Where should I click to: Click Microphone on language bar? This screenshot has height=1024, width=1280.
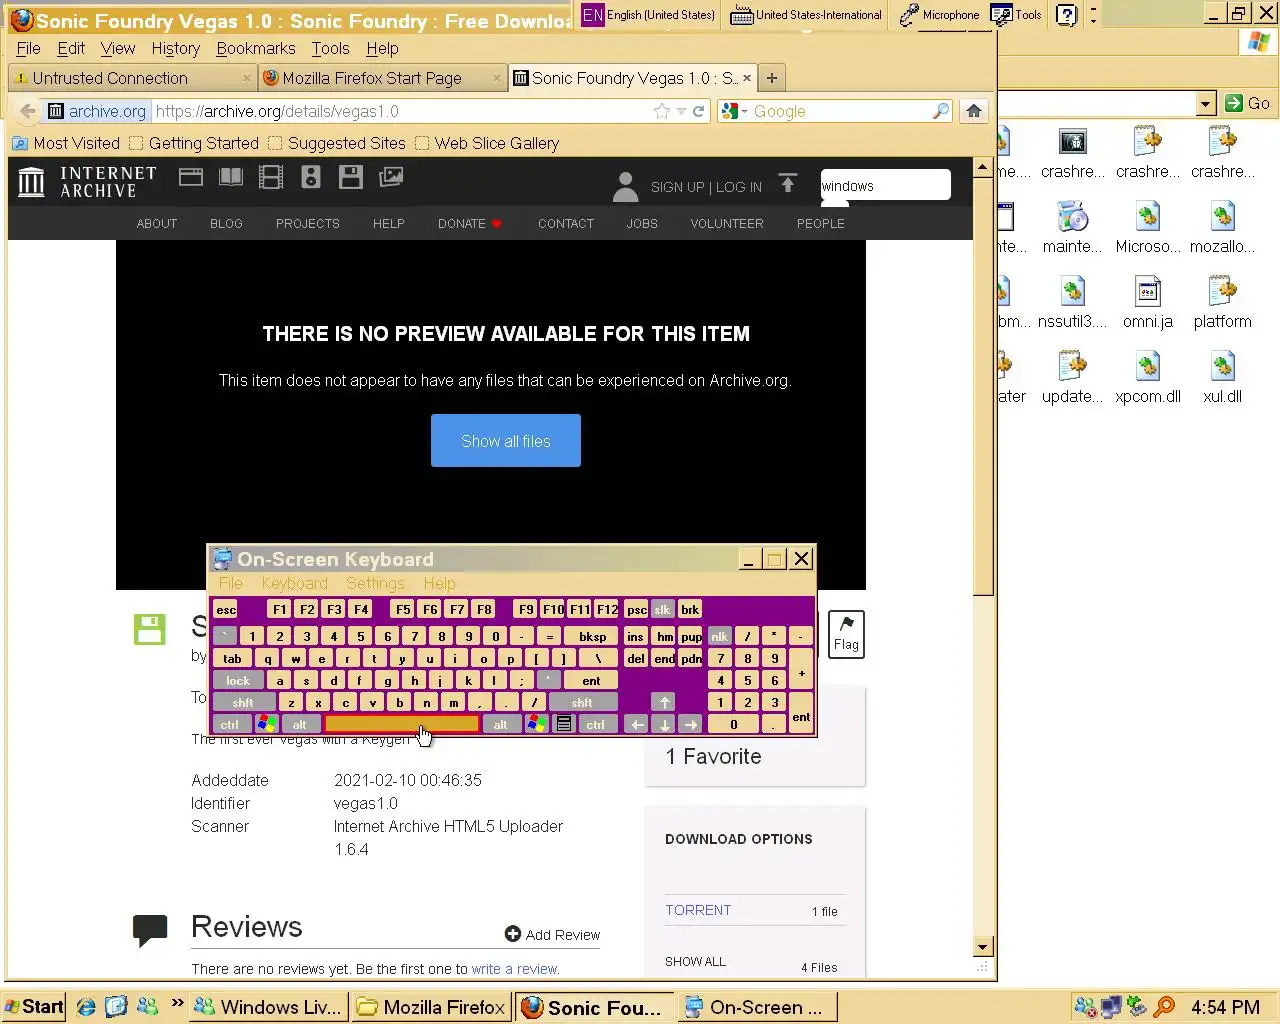pyautogui.click(x=939, y=15)
